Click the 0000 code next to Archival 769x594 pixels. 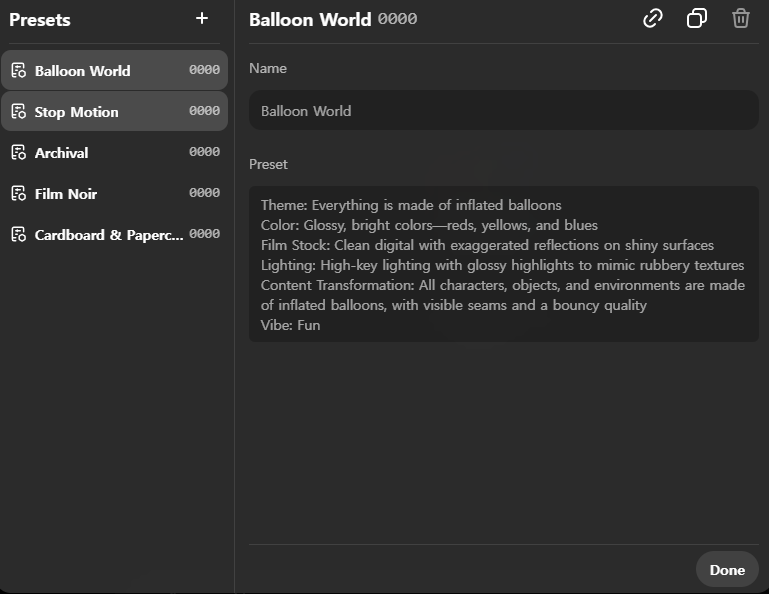205,152
